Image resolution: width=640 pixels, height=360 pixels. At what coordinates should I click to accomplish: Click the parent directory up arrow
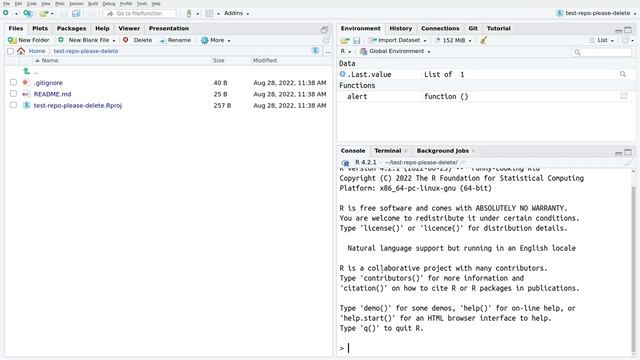(x=27, y=71)
